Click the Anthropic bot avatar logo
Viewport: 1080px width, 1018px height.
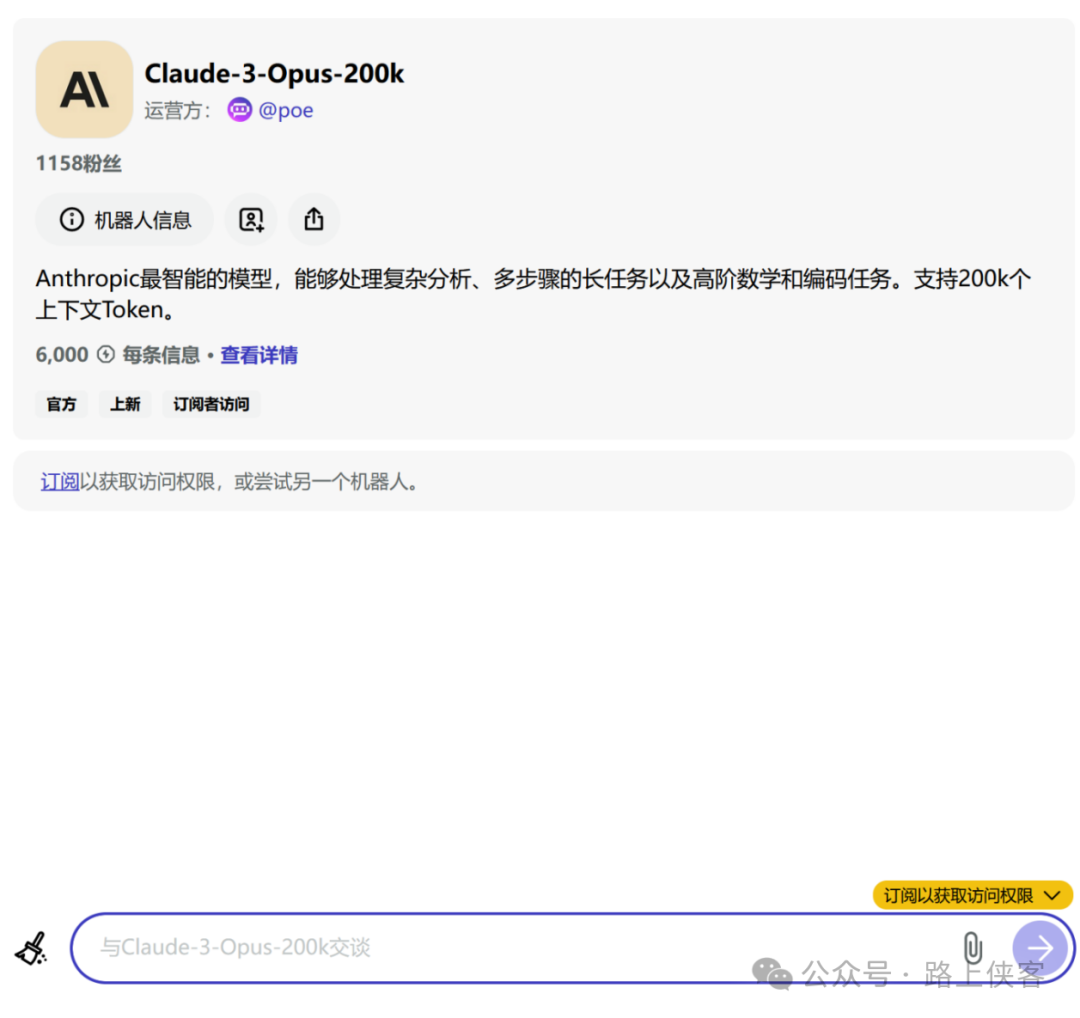click(x=84, y=90)
